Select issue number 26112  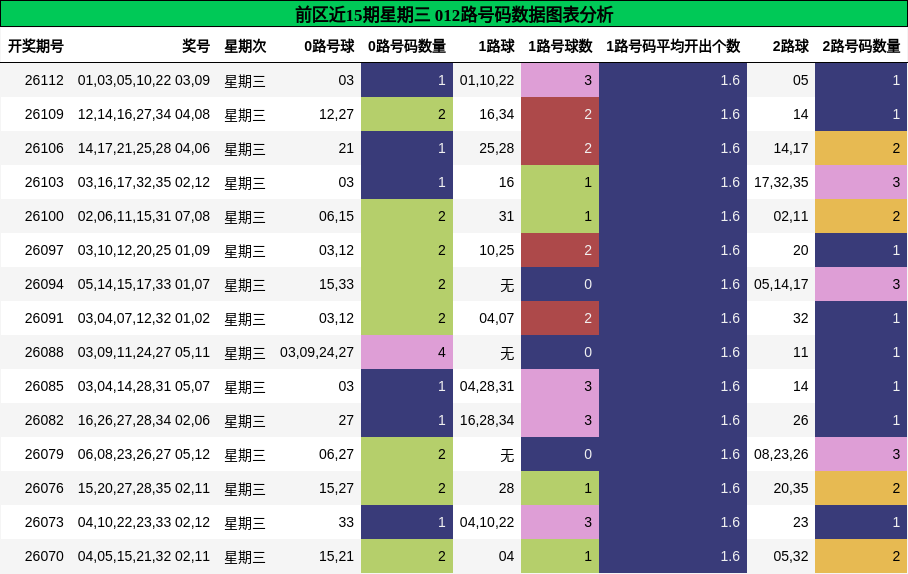(x=44, y=81)
